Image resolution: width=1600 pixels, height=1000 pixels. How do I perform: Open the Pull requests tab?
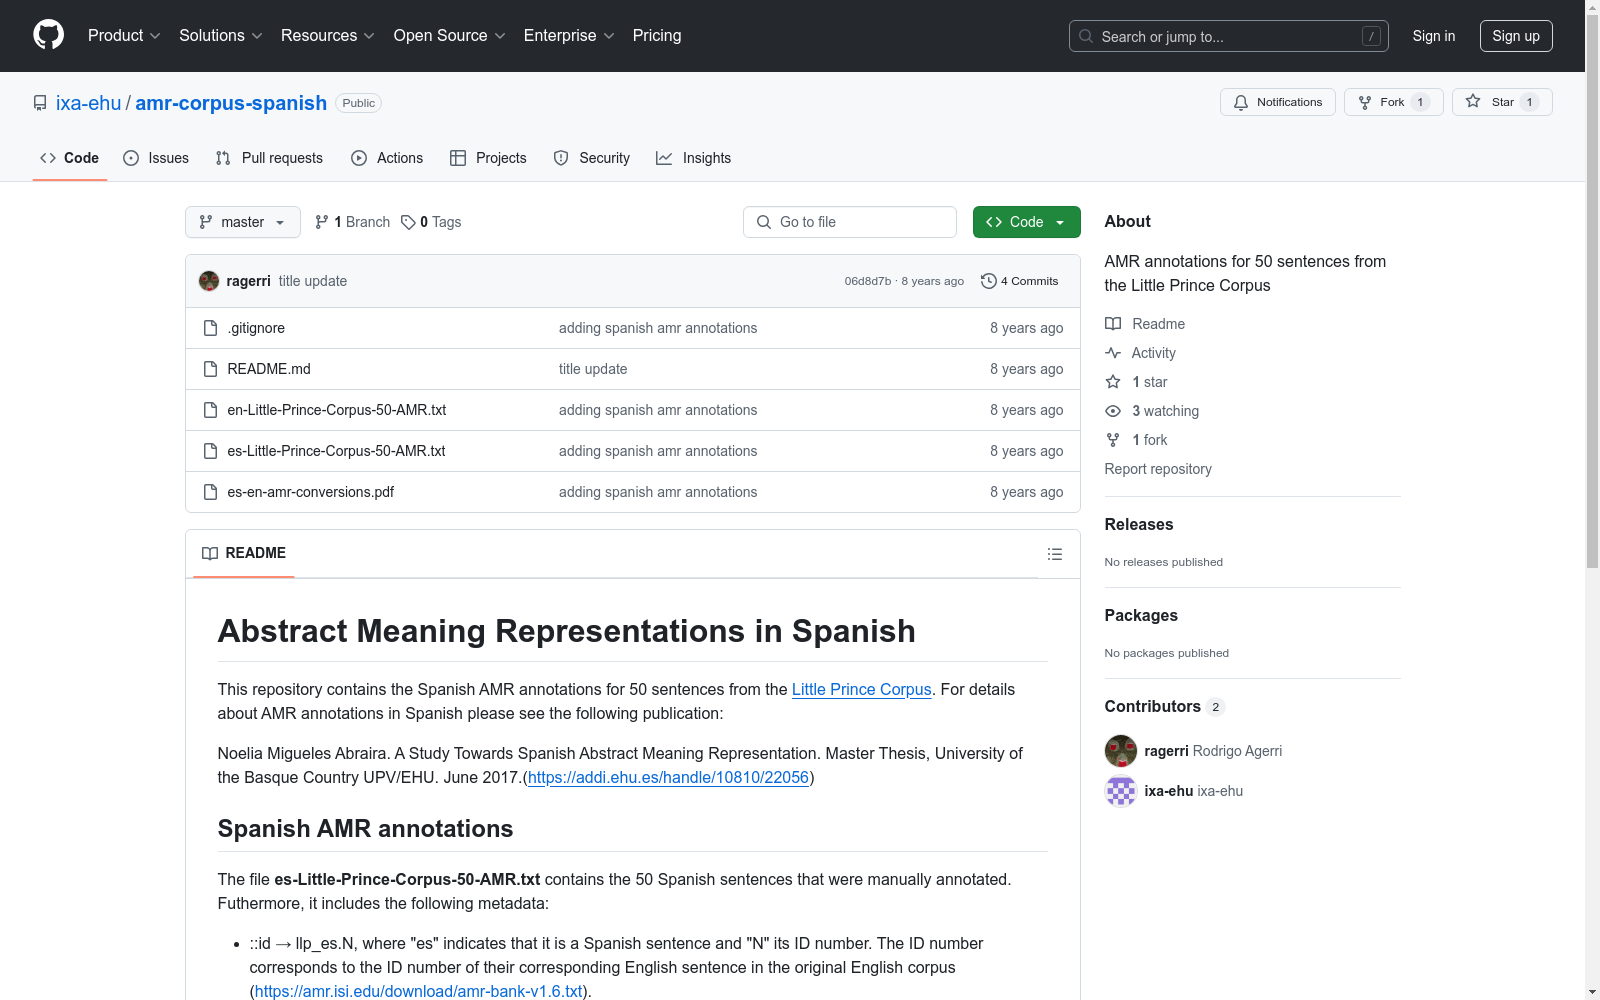[x=269, y=158]
